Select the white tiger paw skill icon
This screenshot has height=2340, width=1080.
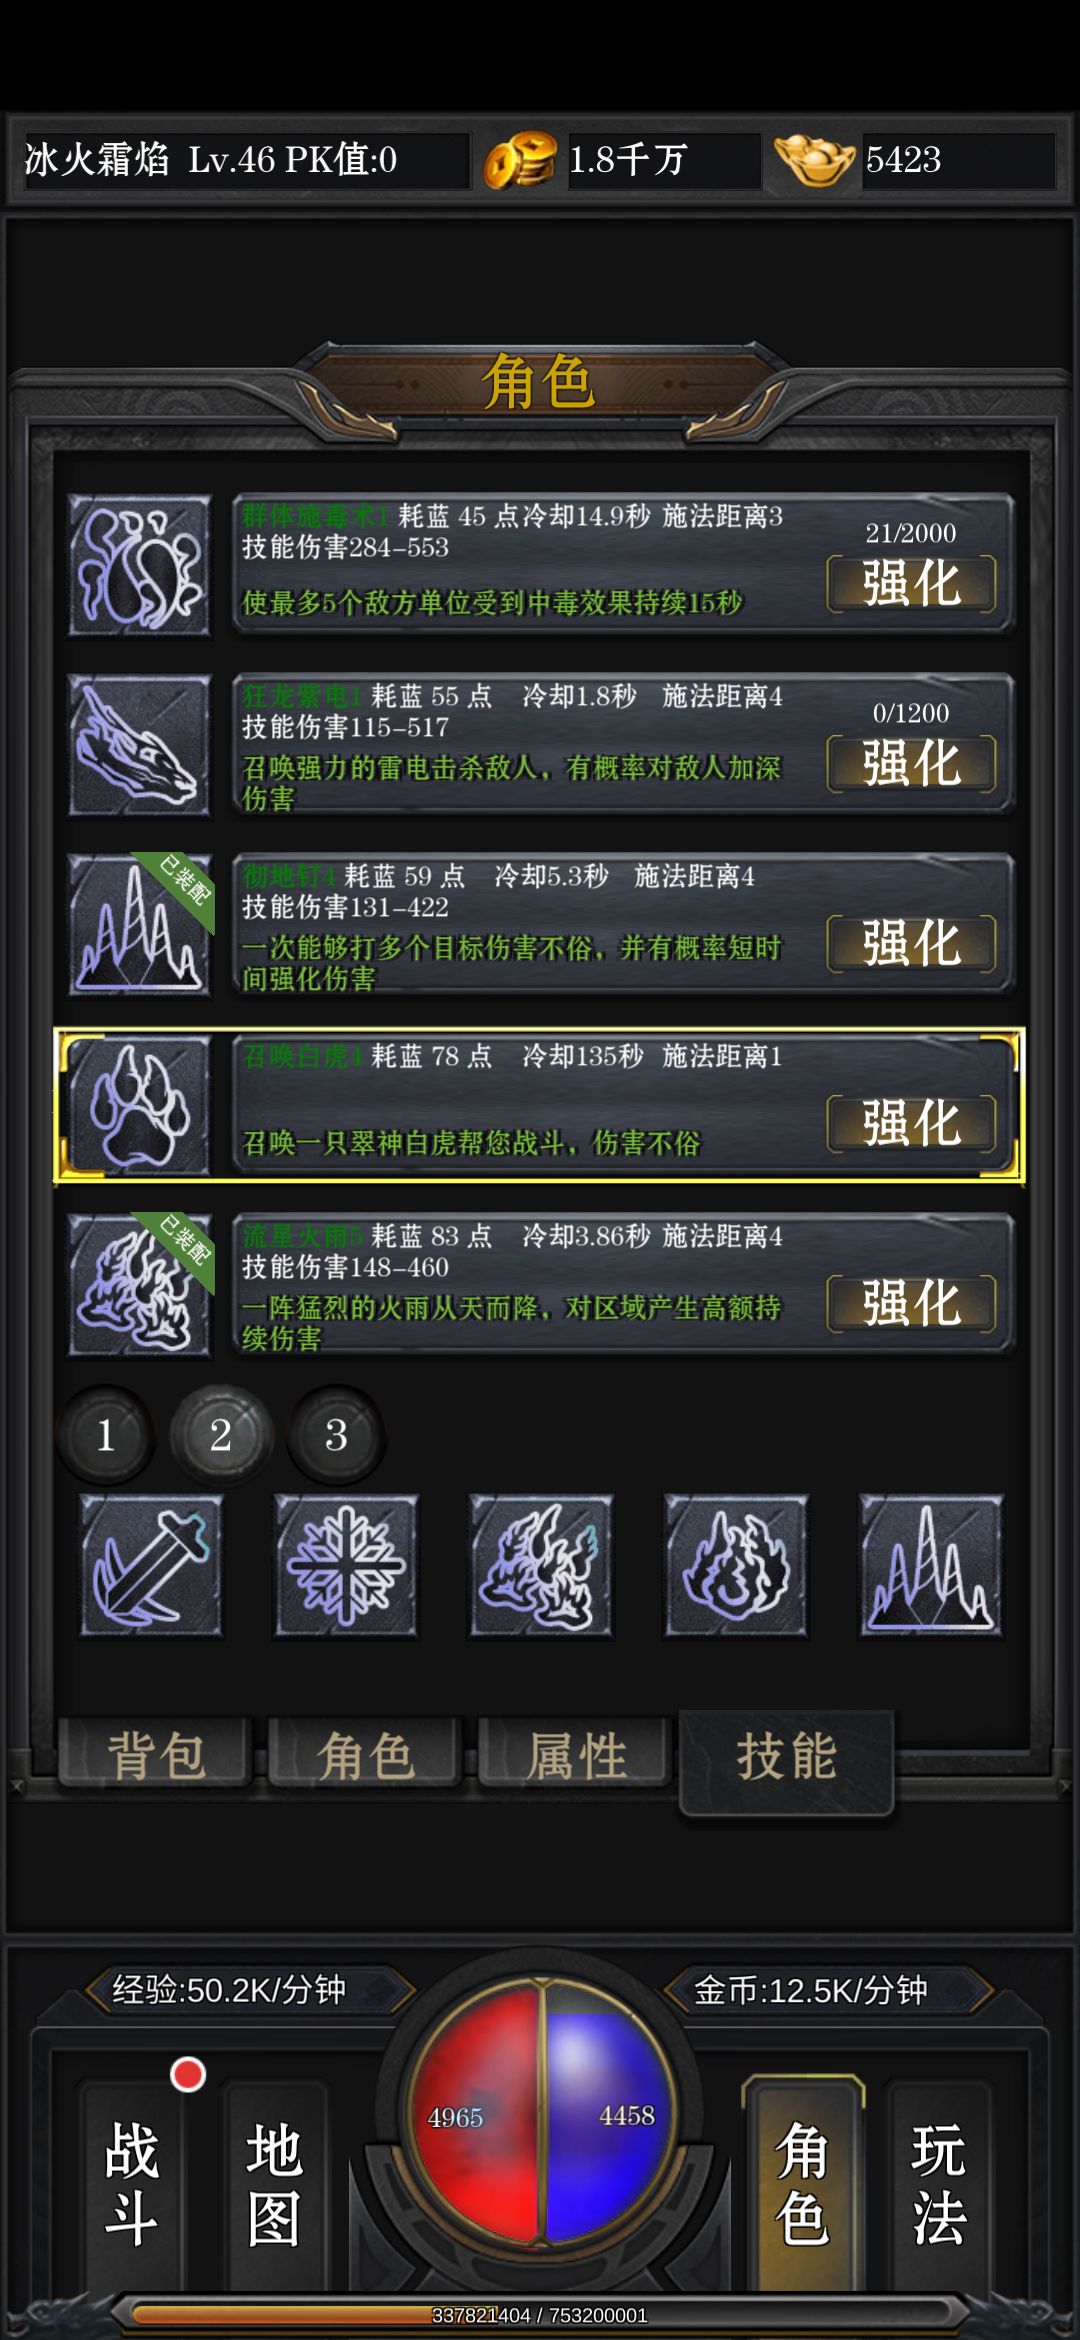coord(139,1105)
